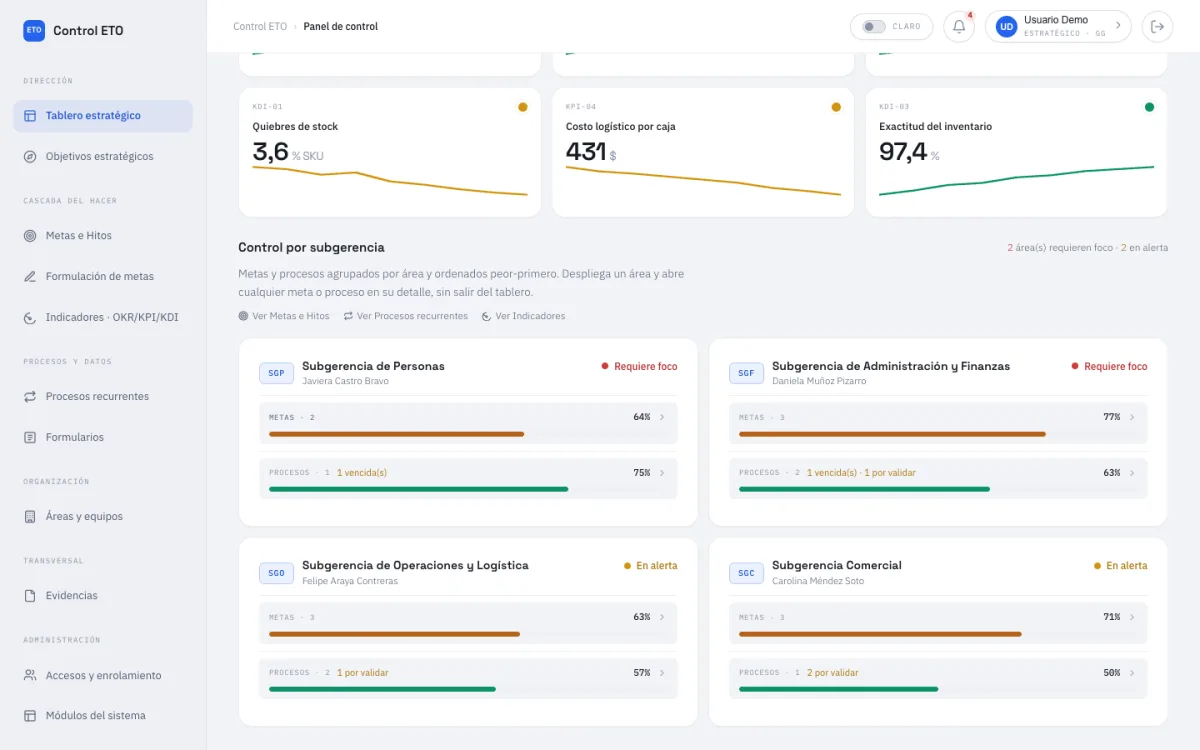Open notifications bell icon
Viewport: 1200px width, 750px height.
959,27
